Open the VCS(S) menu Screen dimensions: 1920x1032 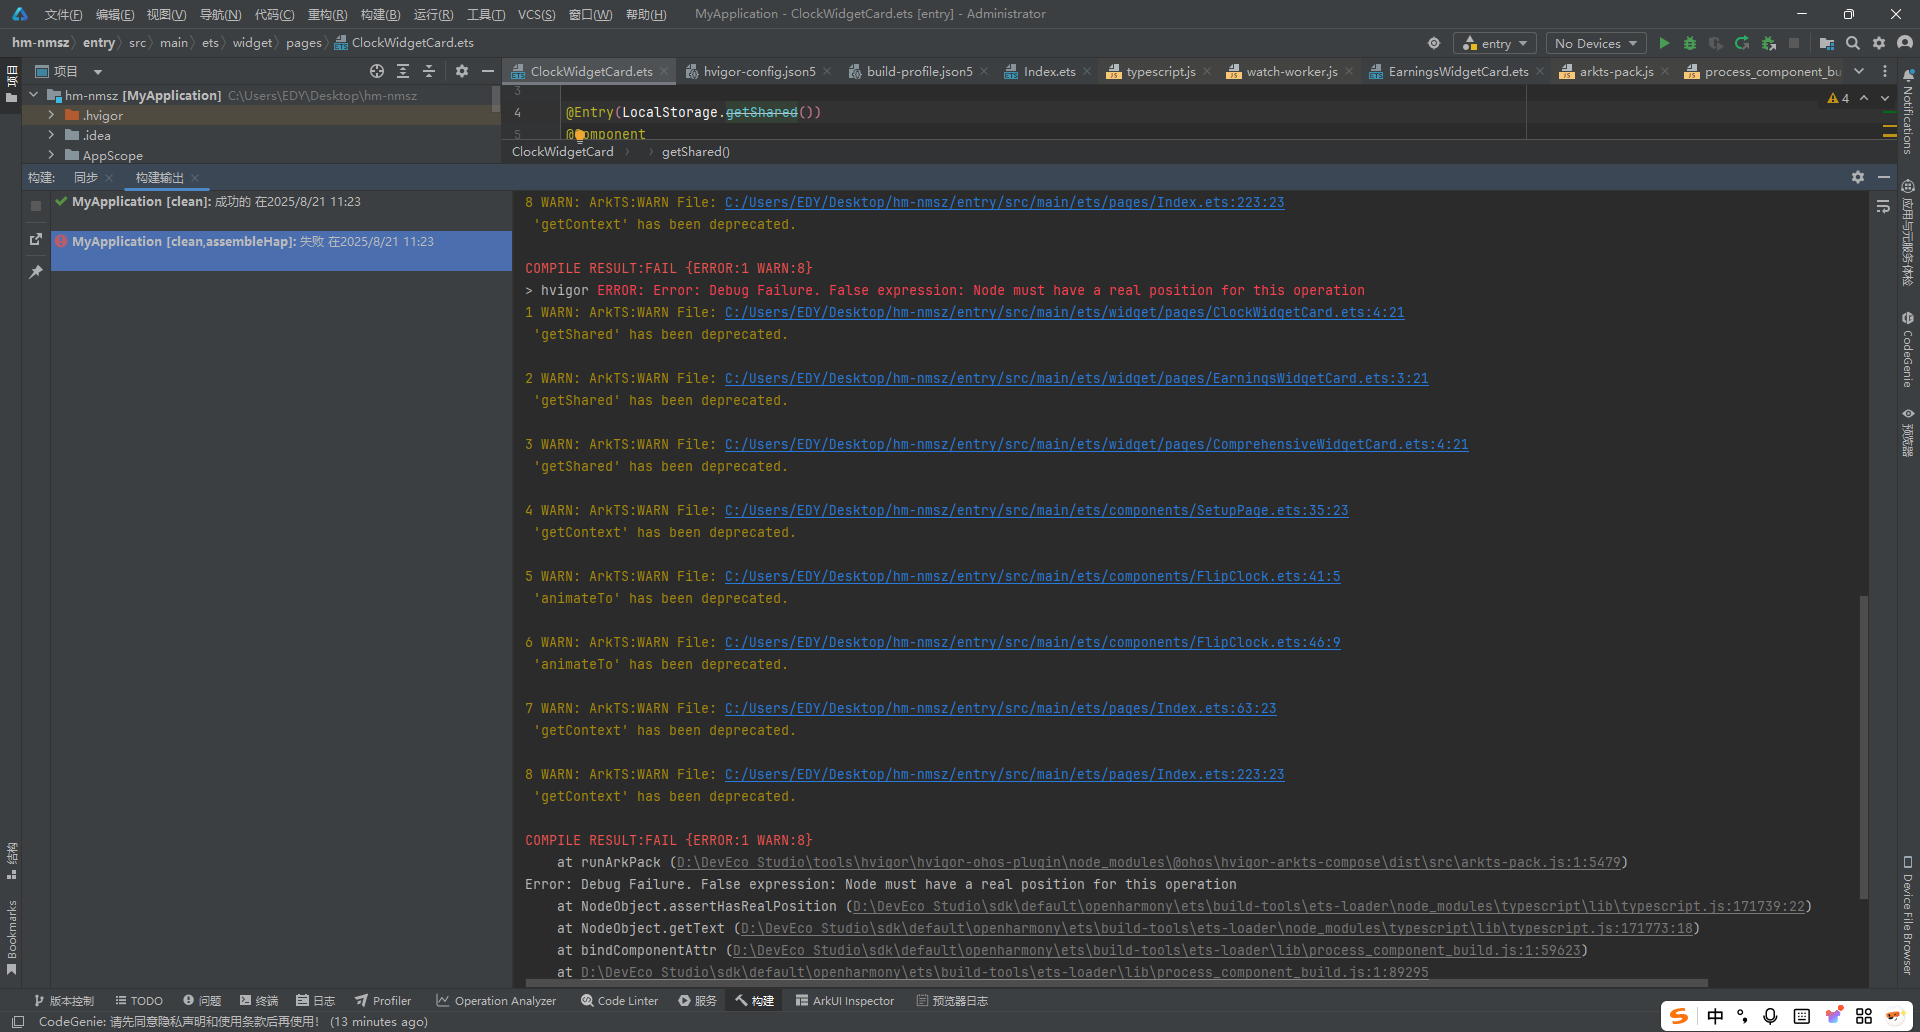point(536,14)
